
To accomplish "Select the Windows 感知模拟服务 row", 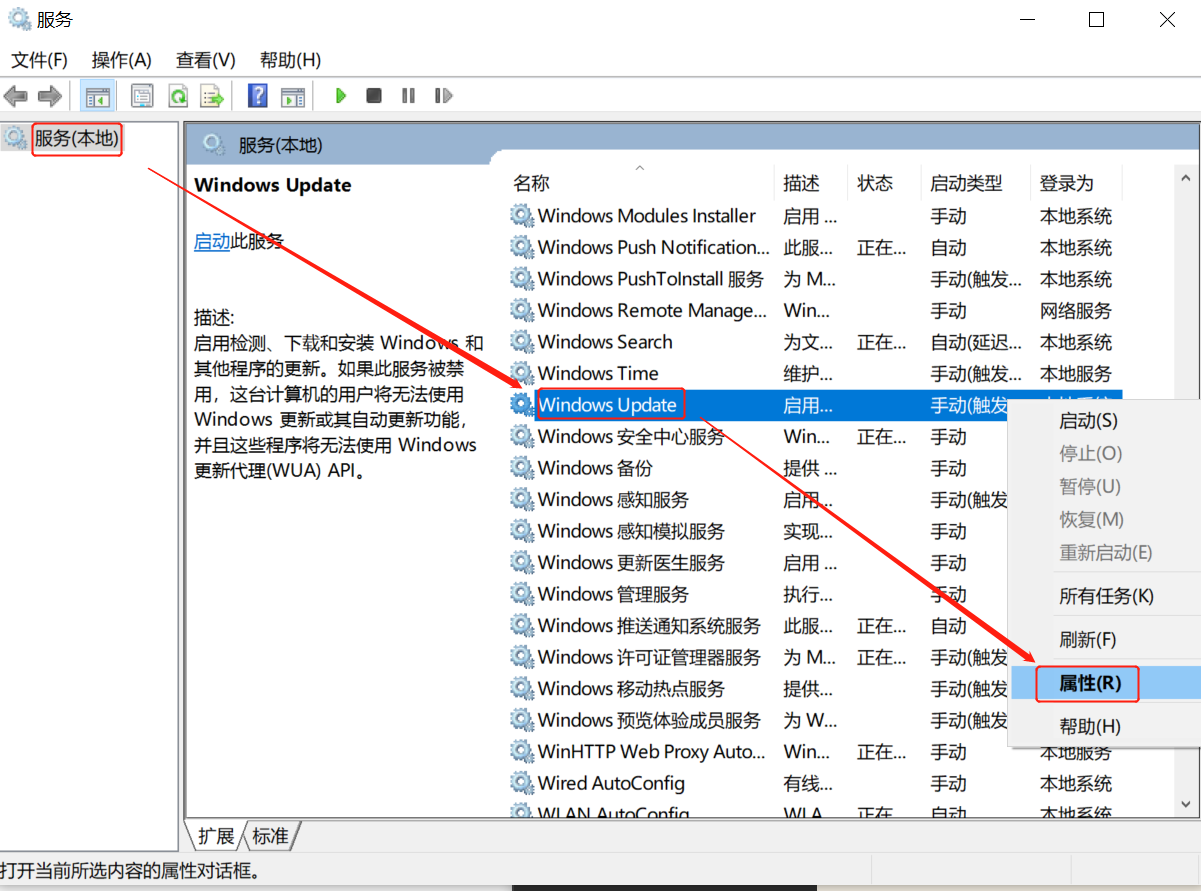I will pyautogui.click(x=760, y=530).
